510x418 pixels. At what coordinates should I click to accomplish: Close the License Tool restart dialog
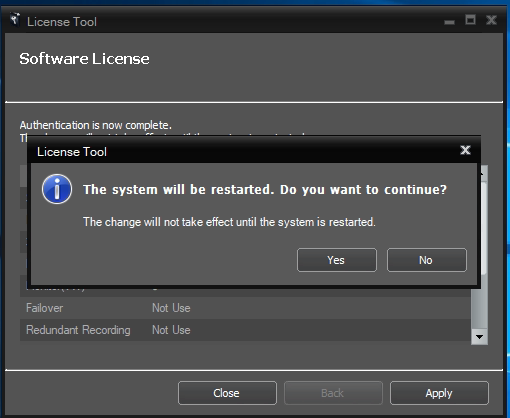(465, 150)
